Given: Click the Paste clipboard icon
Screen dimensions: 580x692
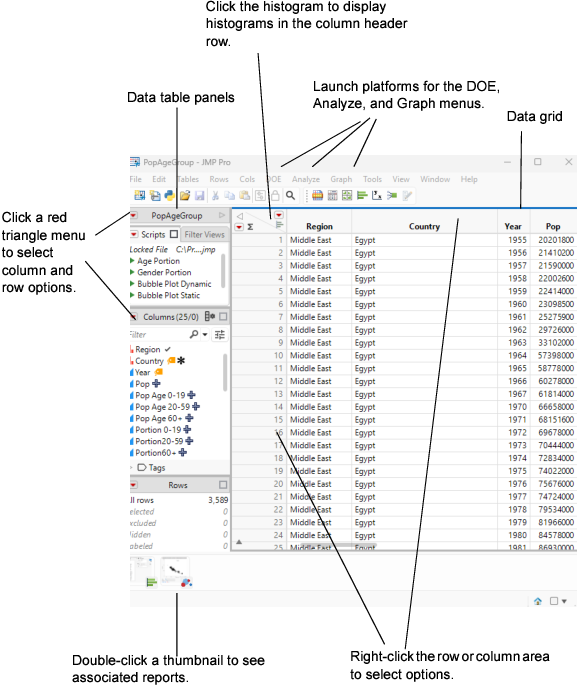Looking at the screenshot, I should point(245,196).
